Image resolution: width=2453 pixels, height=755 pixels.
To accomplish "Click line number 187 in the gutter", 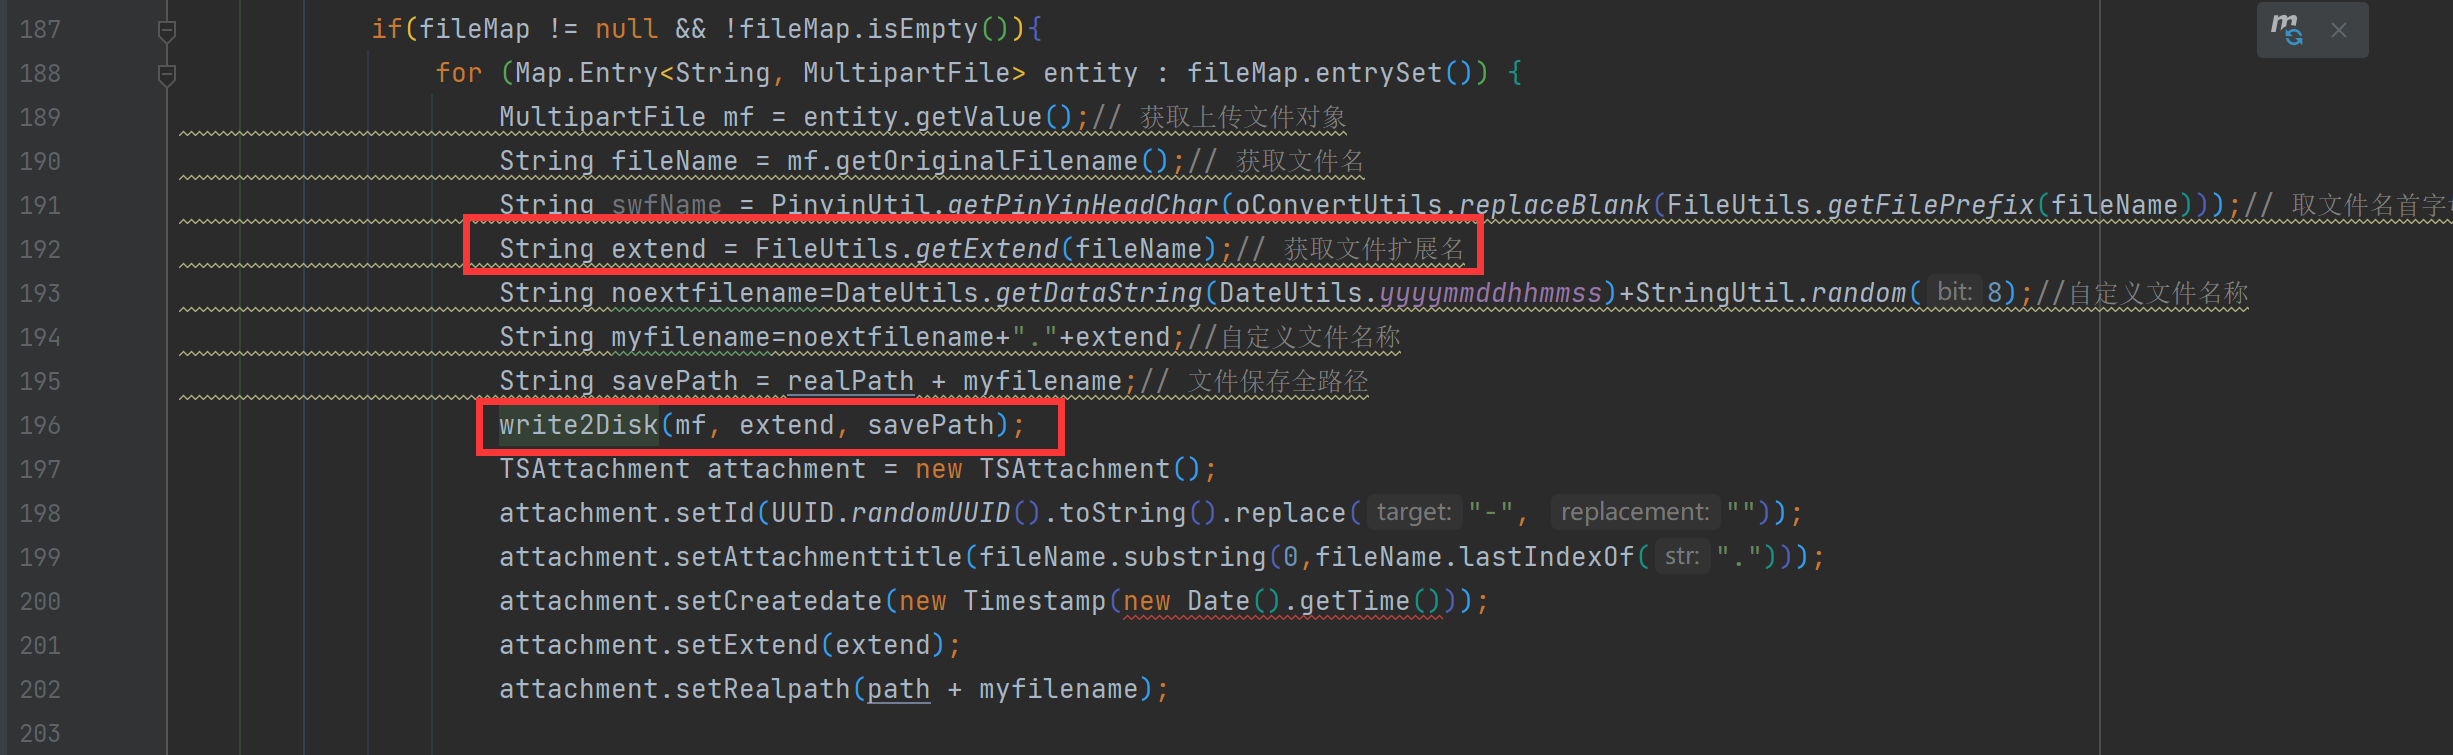I will coord(40,29).
